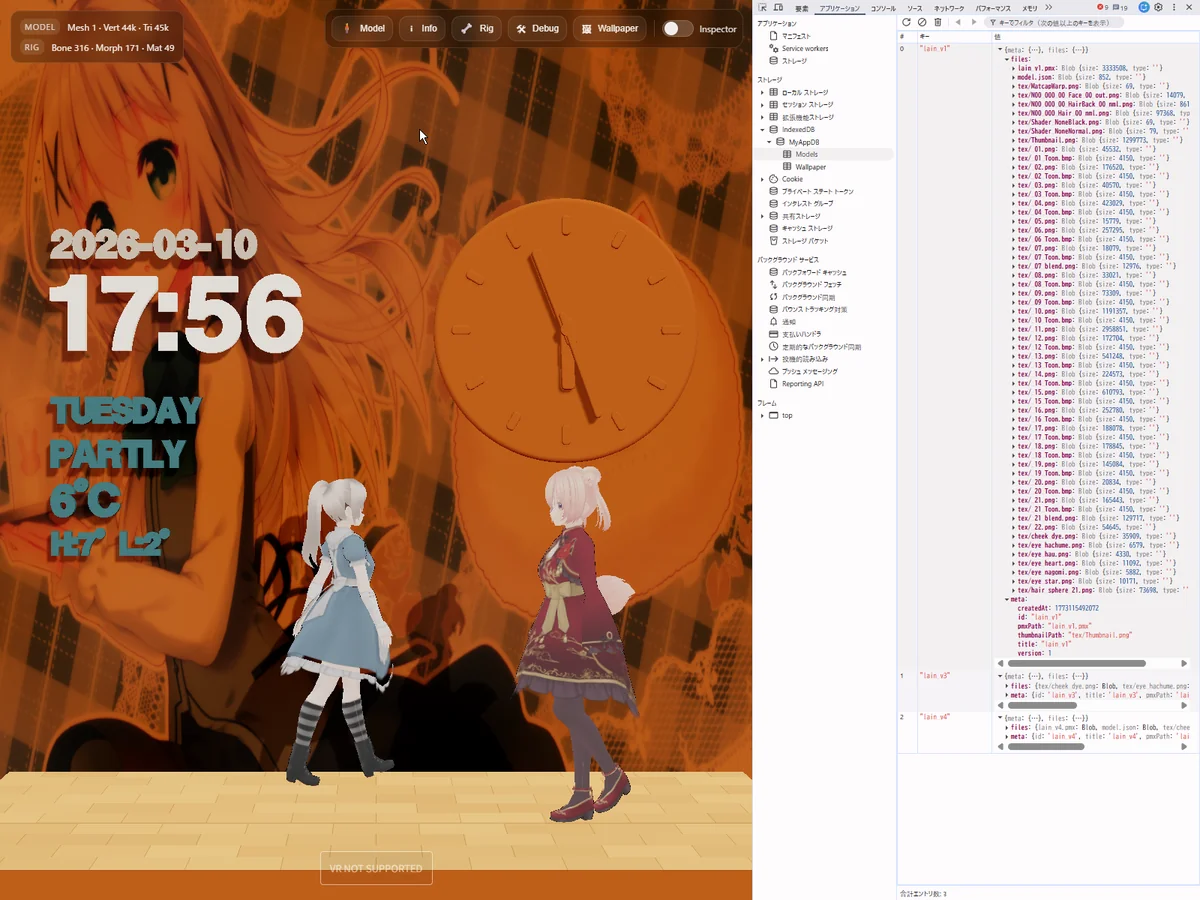1200x900 pixels.
Task: Click the Debug toolbar button
Action: tap(537, 29)
